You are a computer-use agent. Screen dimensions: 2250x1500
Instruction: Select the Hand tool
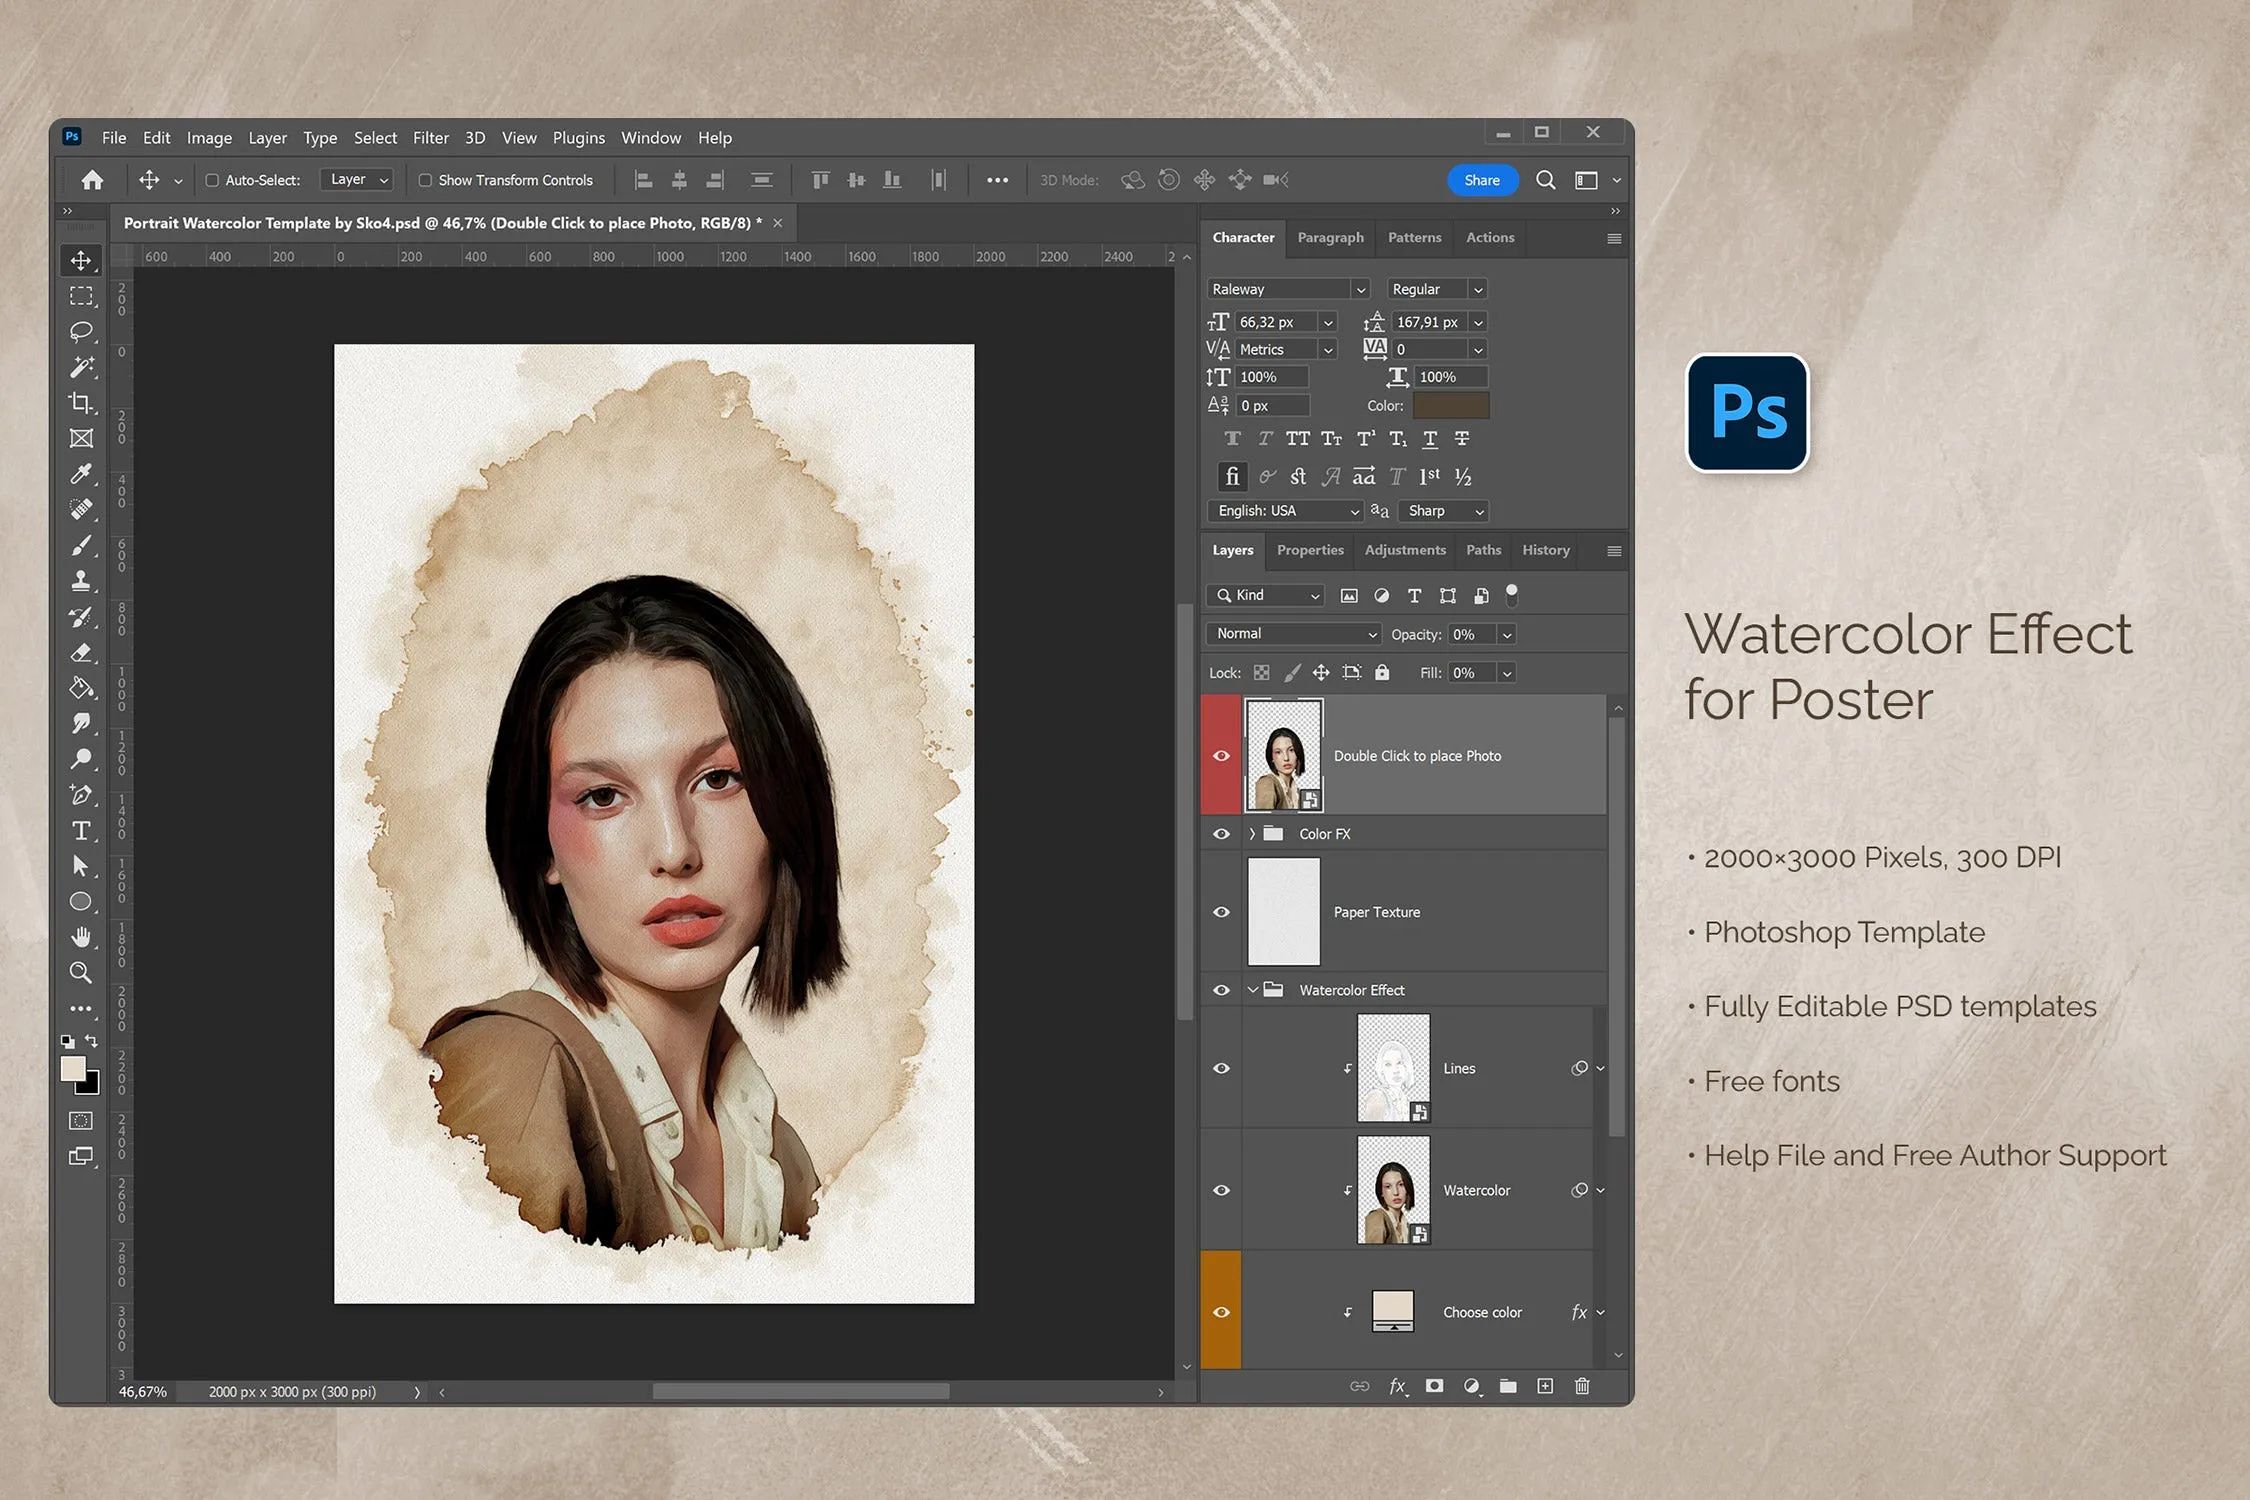[x=81, y=937]
